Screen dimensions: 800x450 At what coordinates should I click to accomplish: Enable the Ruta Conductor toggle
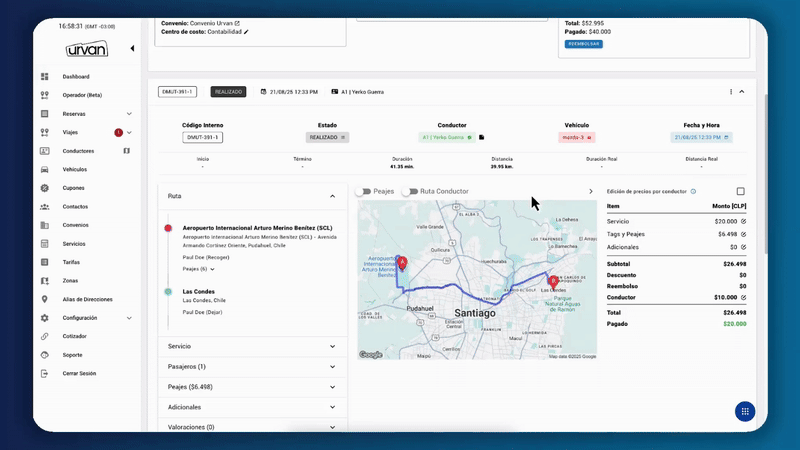click(x=410, y=191)
